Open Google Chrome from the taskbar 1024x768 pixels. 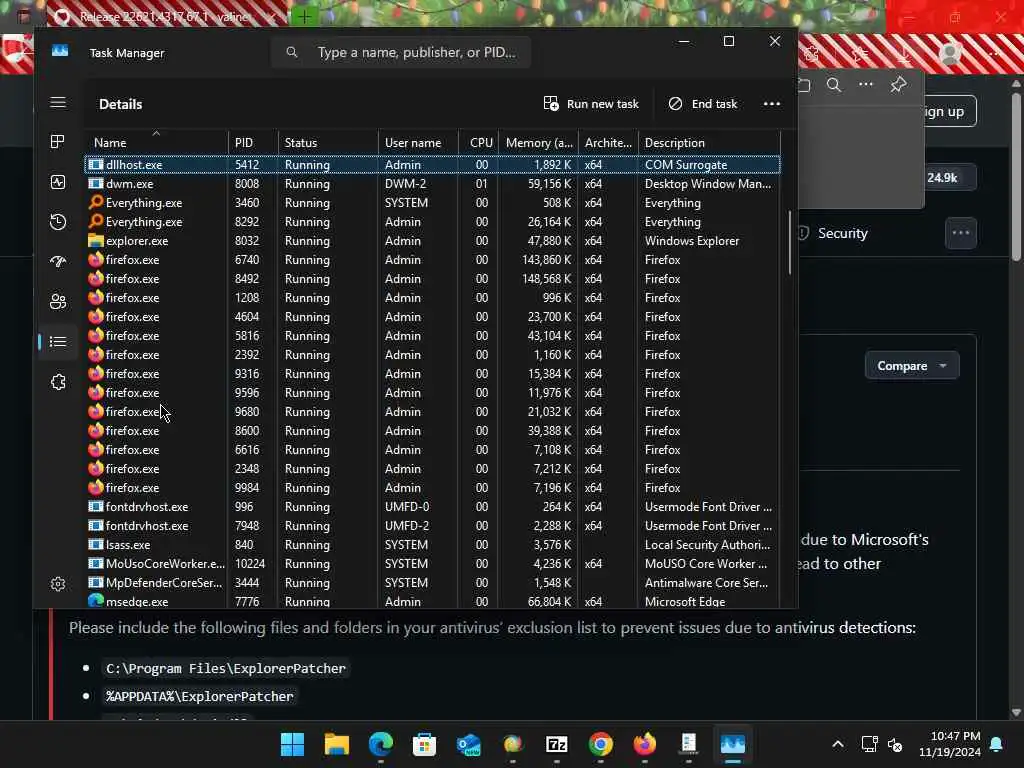click(601, 744)
